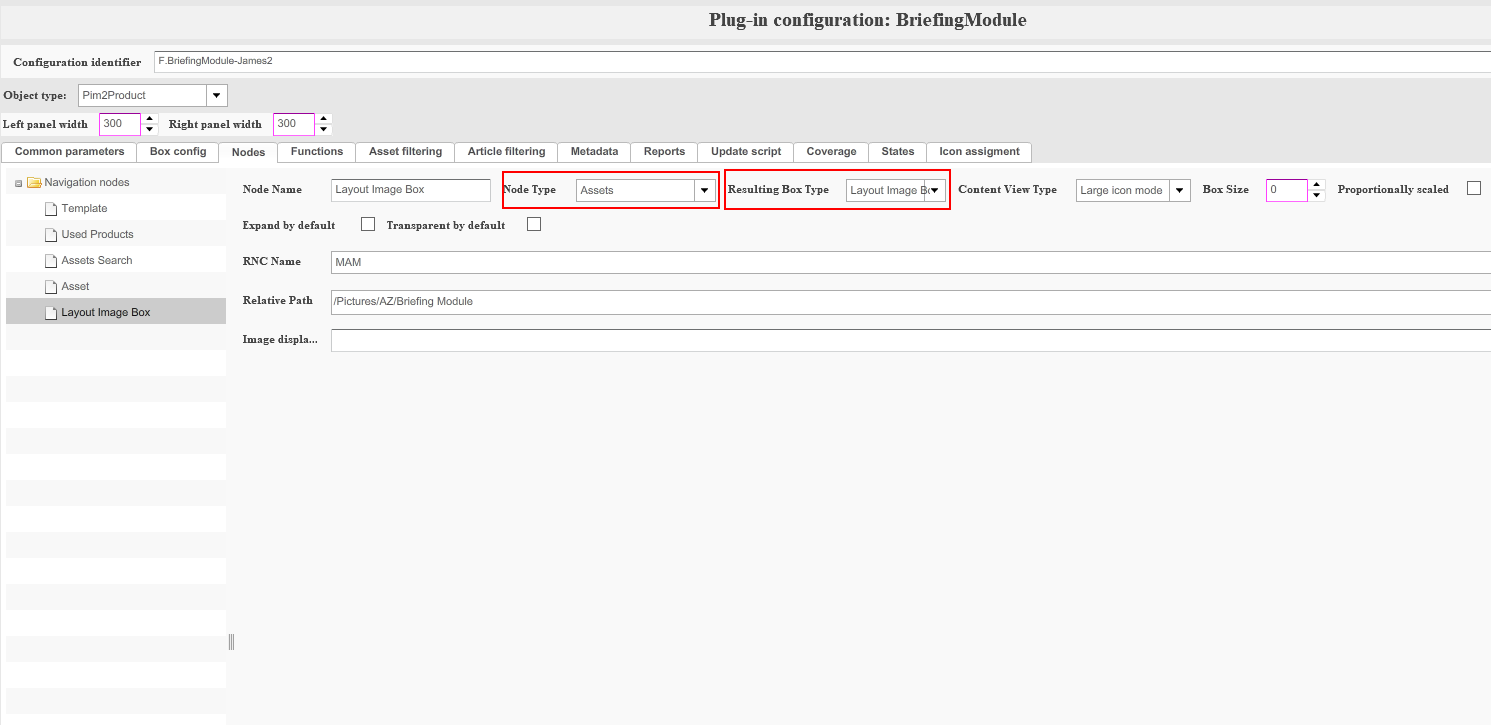
Task: Open the Resulting Box Type dropdown
Action: click(x=934, y=190)
